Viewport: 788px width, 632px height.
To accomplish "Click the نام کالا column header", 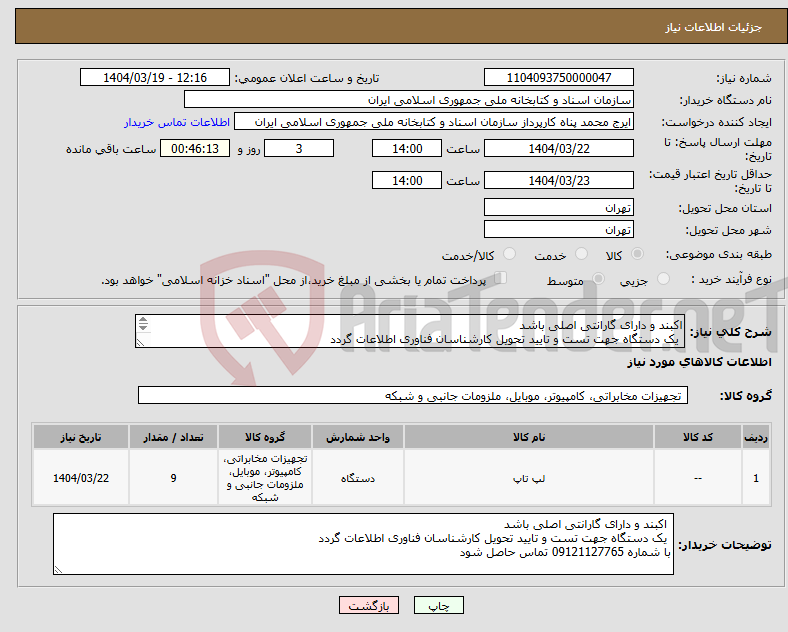I will (529, 437).
